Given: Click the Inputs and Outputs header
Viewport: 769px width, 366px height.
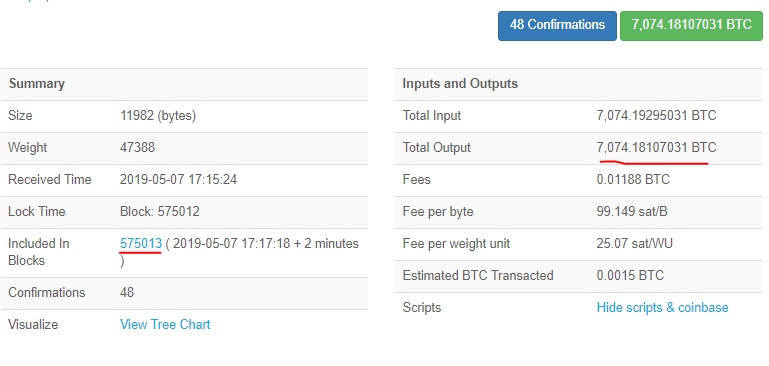Looking at the screenshot, I should click(460, 83).
